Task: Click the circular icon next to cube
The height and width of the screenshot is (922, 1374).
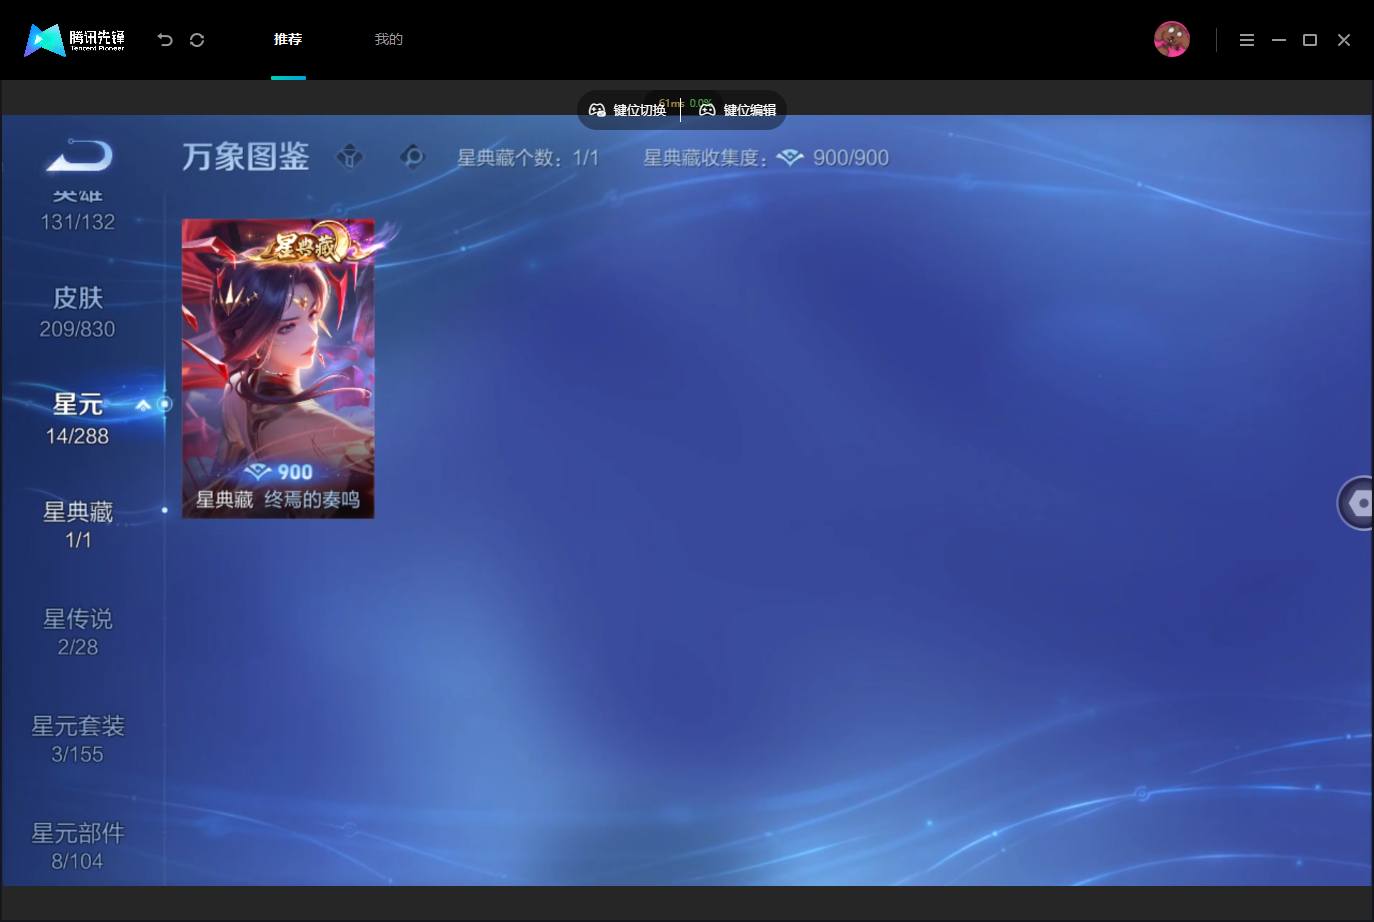Action: tap(412, 157)
